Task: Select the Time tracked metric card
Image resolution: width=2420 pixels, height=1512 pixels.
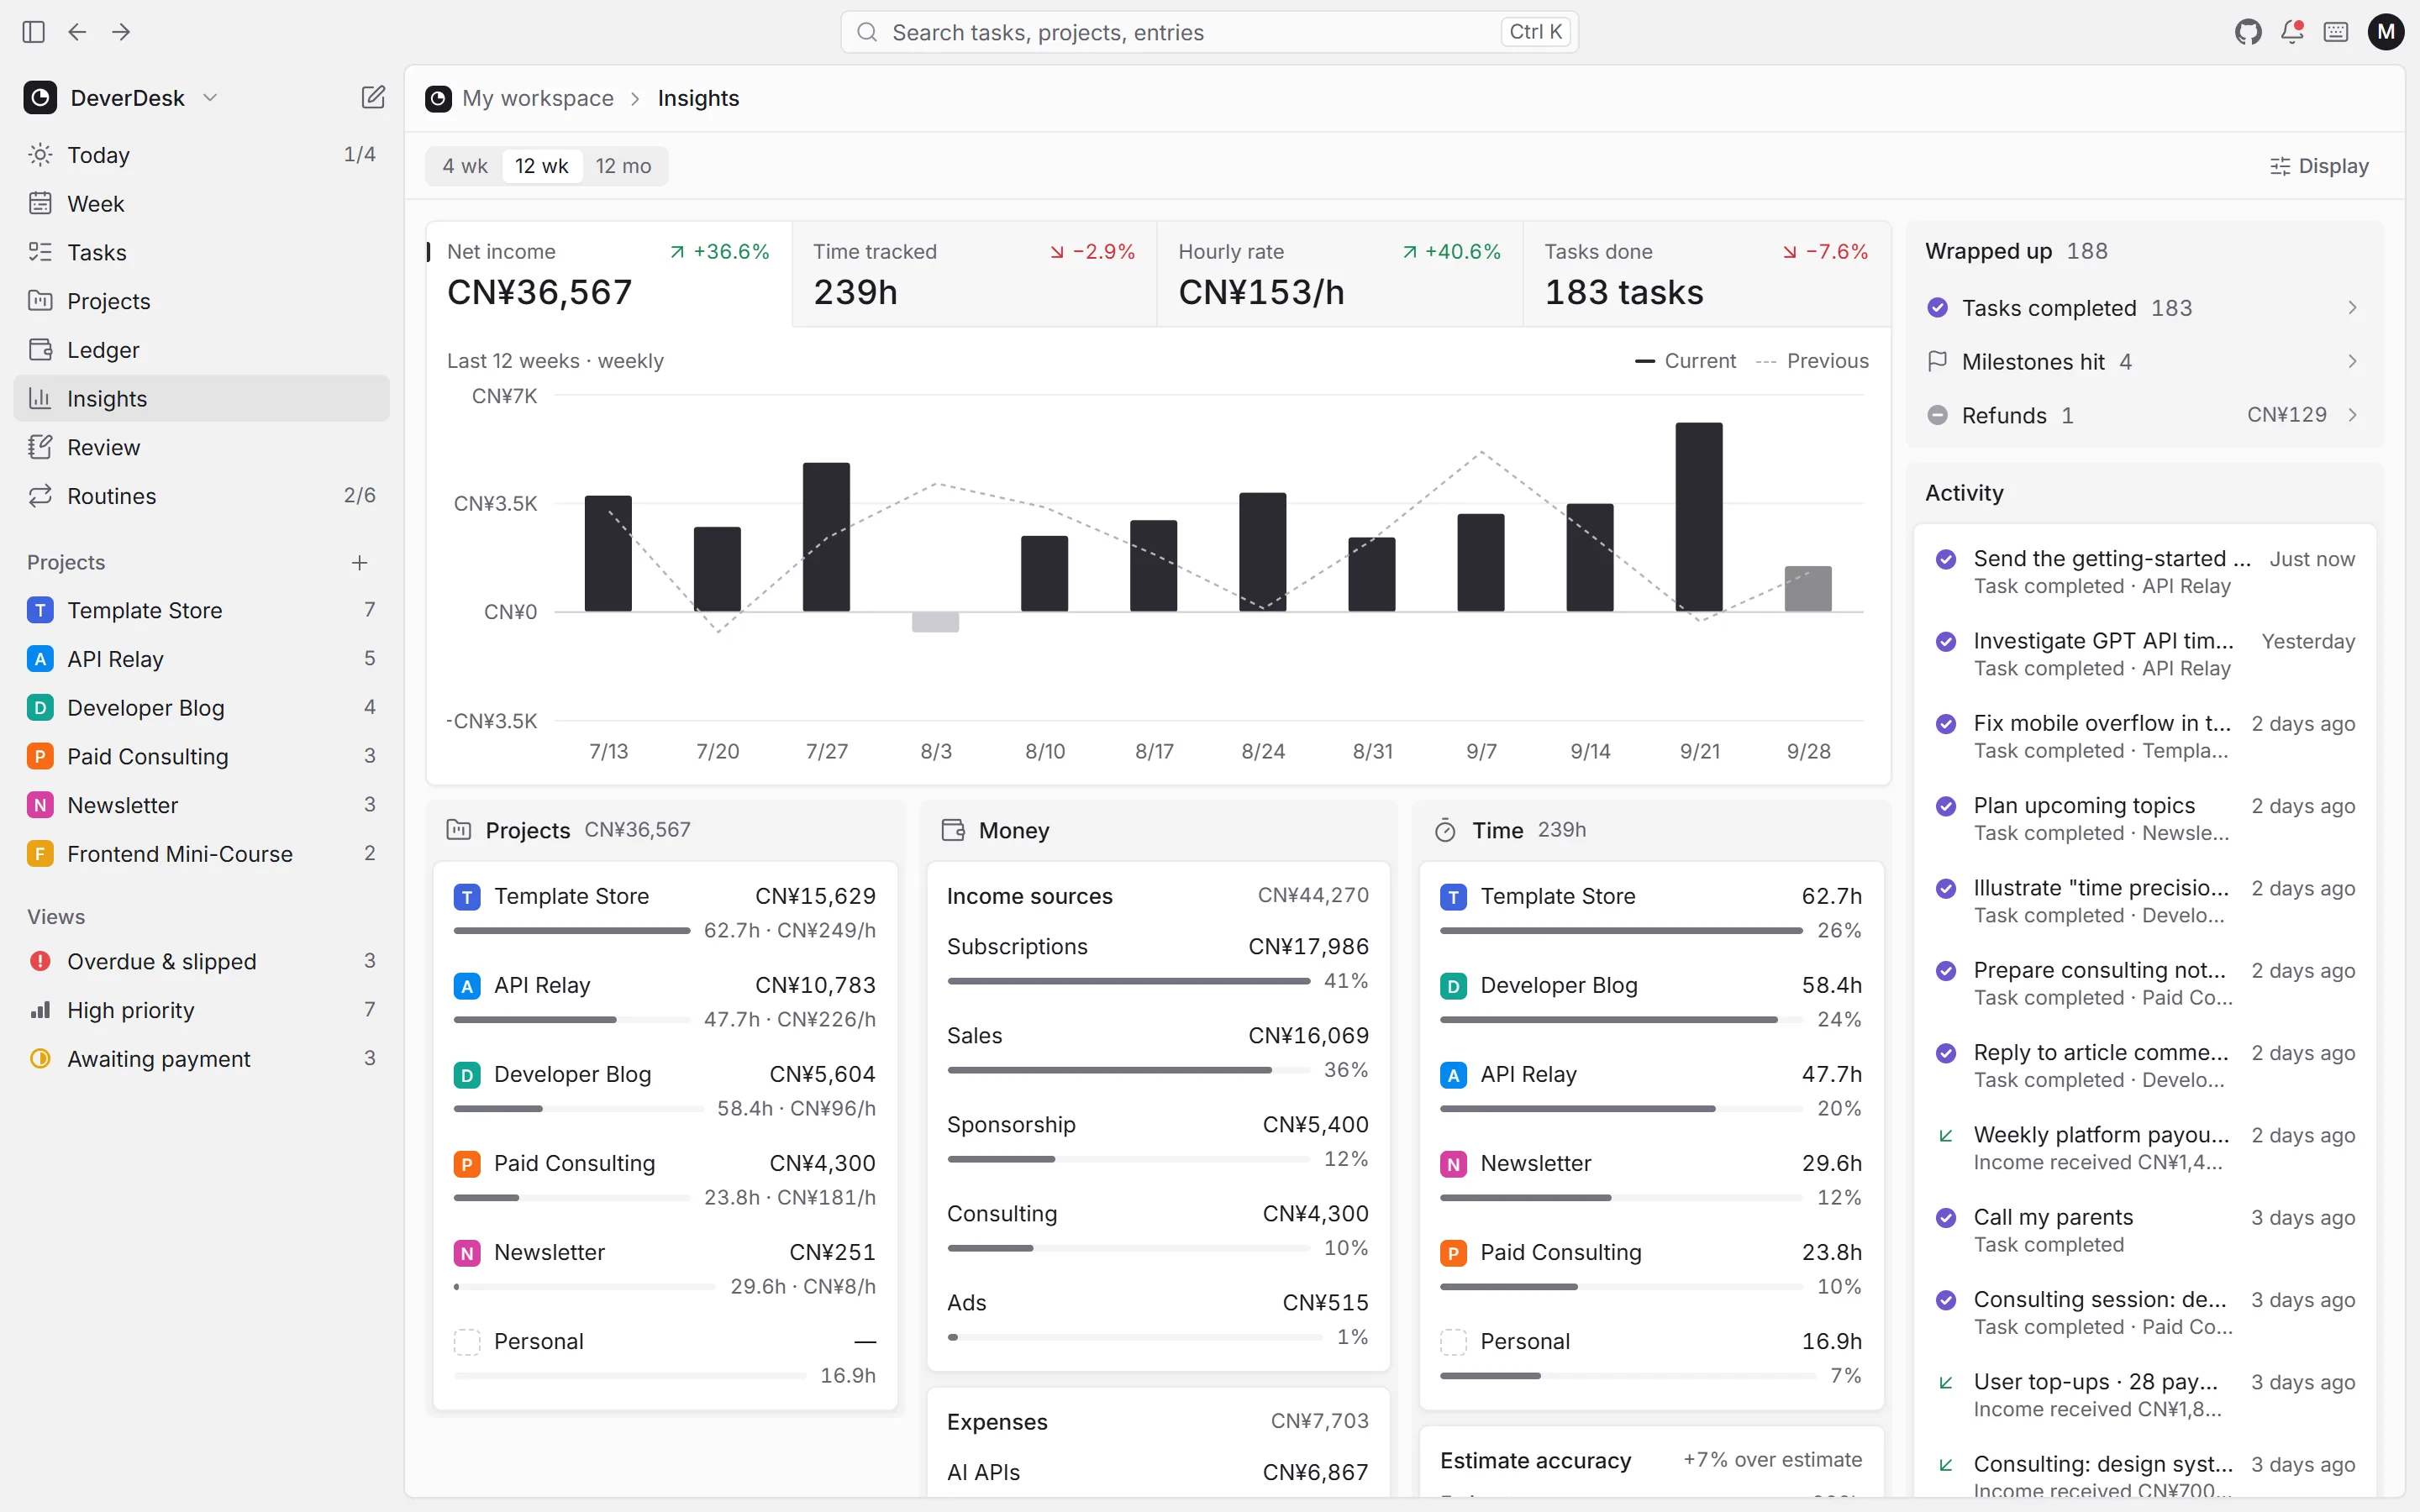Action: click(974, 274)
